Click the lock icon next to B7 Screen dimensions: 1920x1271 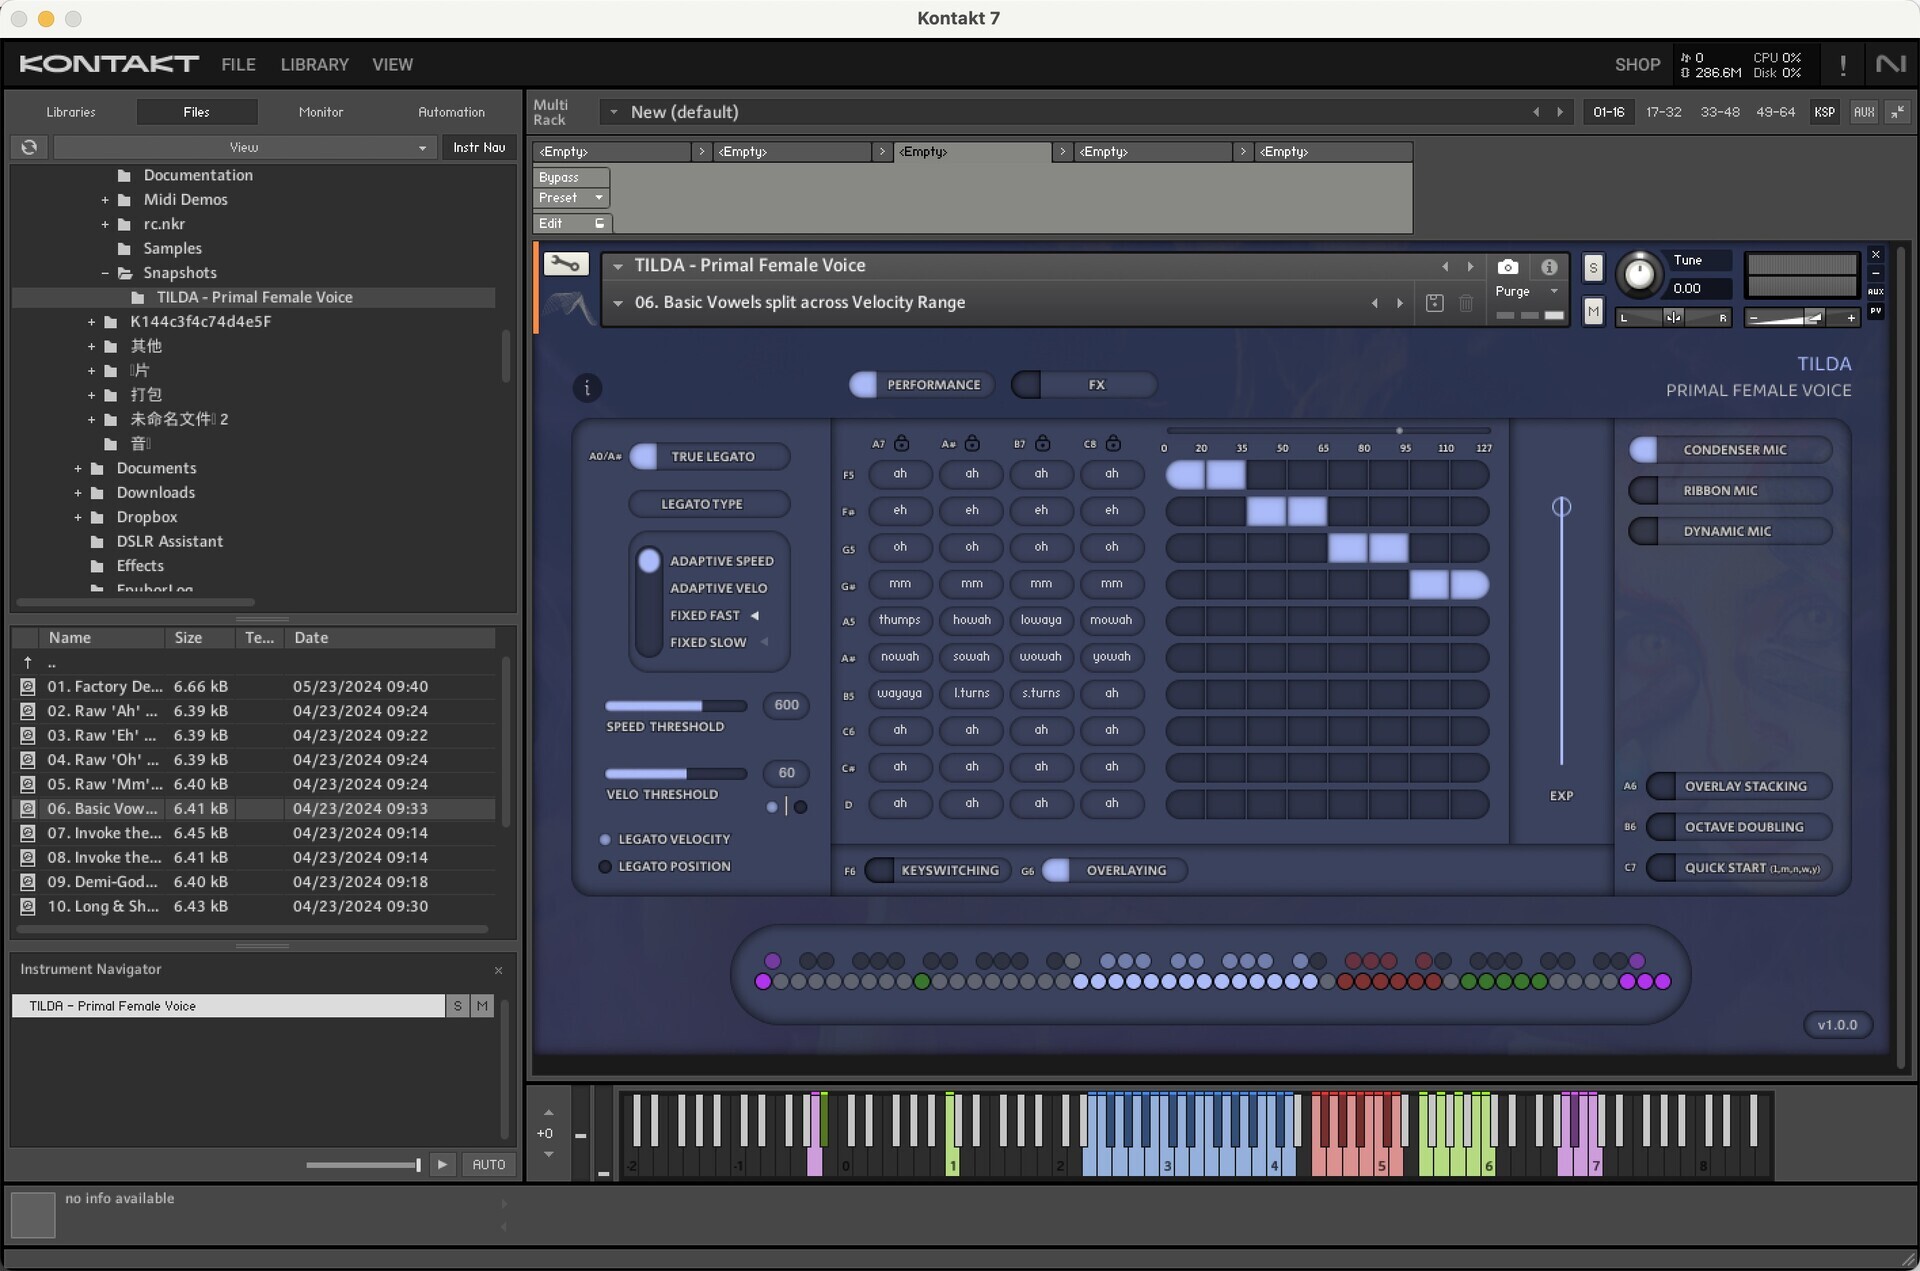pyautogui.click(x=1043, y=443)
